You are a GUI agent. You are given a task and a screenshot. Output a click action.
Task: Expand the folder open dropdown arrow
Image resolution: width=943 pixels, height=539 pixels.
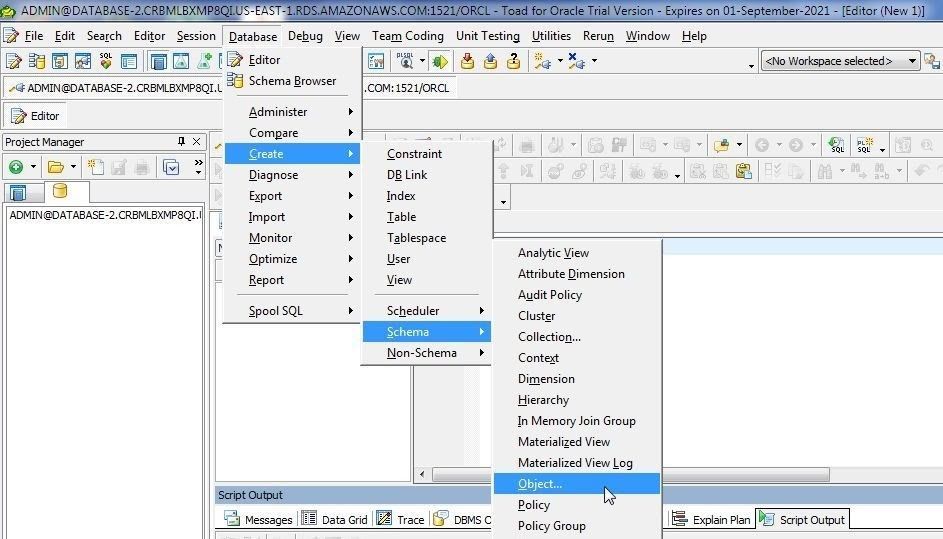[73, 167]
